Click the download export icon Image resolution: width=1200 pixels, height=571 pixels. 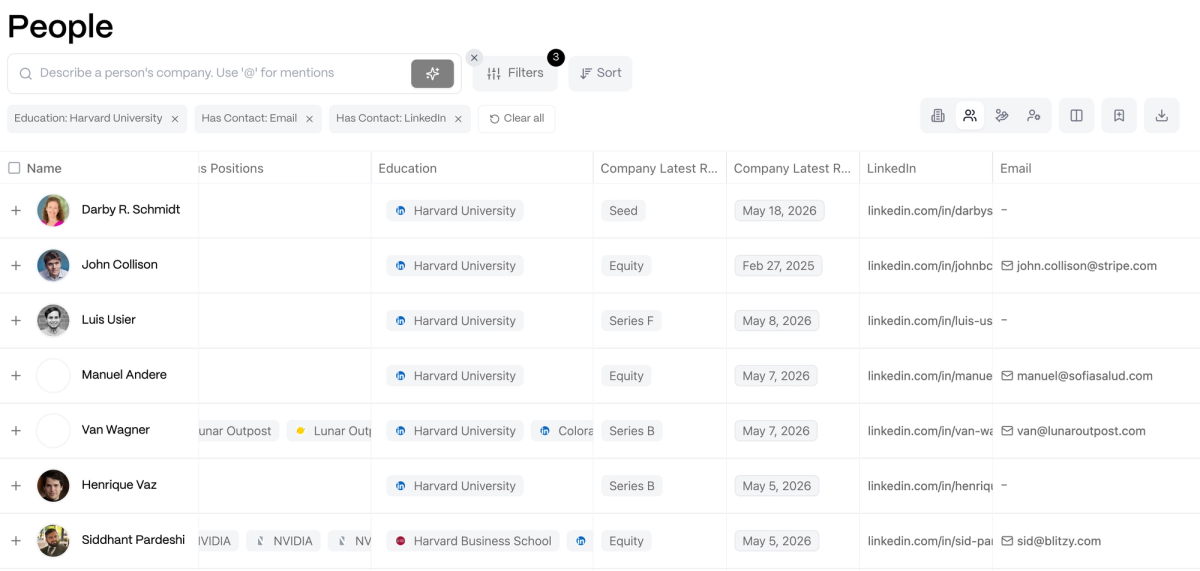tap(1162, 116)
